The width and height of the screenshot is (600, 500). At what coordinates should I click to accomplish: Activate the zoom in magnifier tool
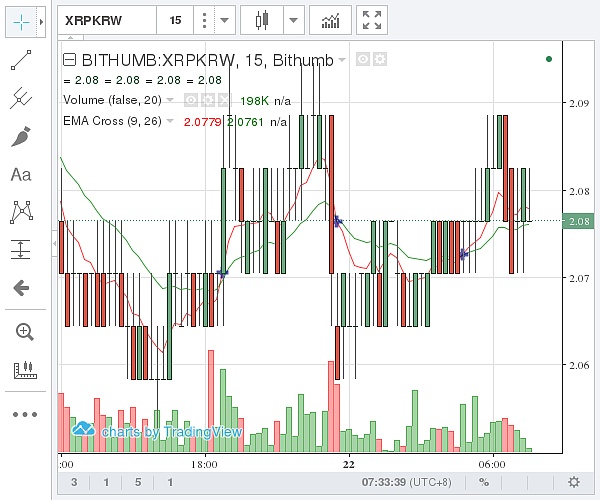(24, 332)
